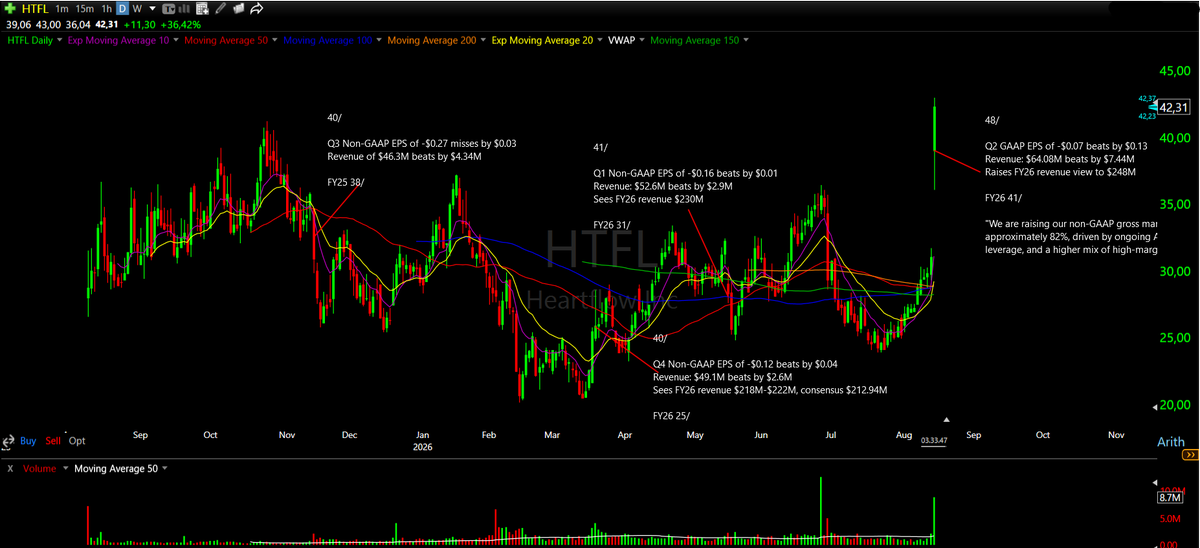Click the 8.7M volume value label
1200x548 pixels.
point(1171,496)
